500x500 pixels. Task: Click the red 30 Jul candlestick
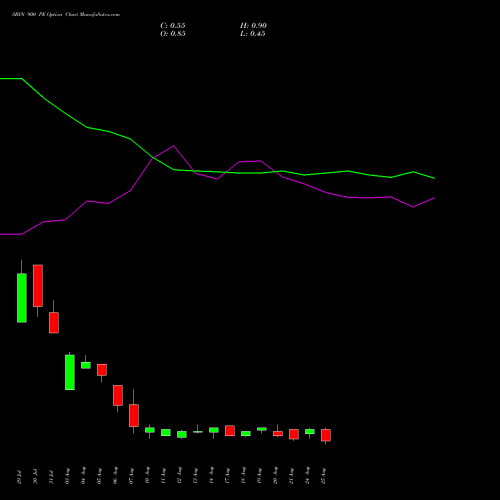pos(38,286)
